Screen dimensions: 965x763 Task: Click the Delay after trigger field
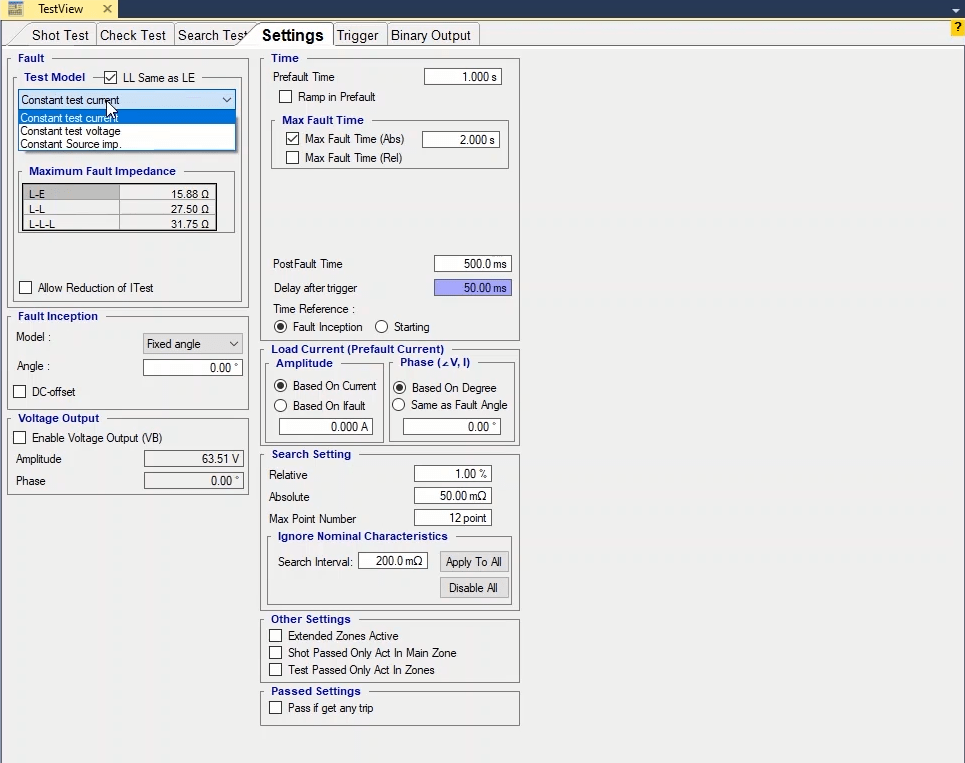472,288
